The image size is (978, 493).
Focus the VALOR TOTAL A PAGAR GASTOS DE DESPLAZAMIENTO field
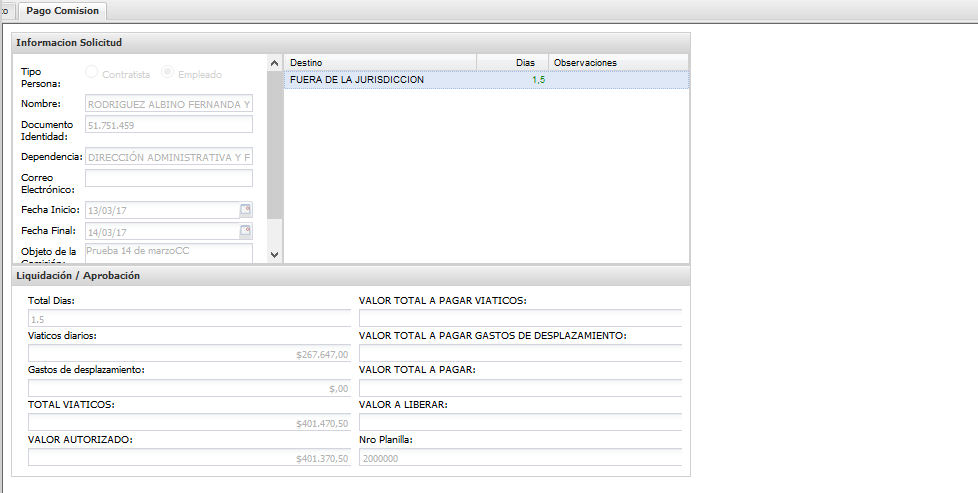520,353
